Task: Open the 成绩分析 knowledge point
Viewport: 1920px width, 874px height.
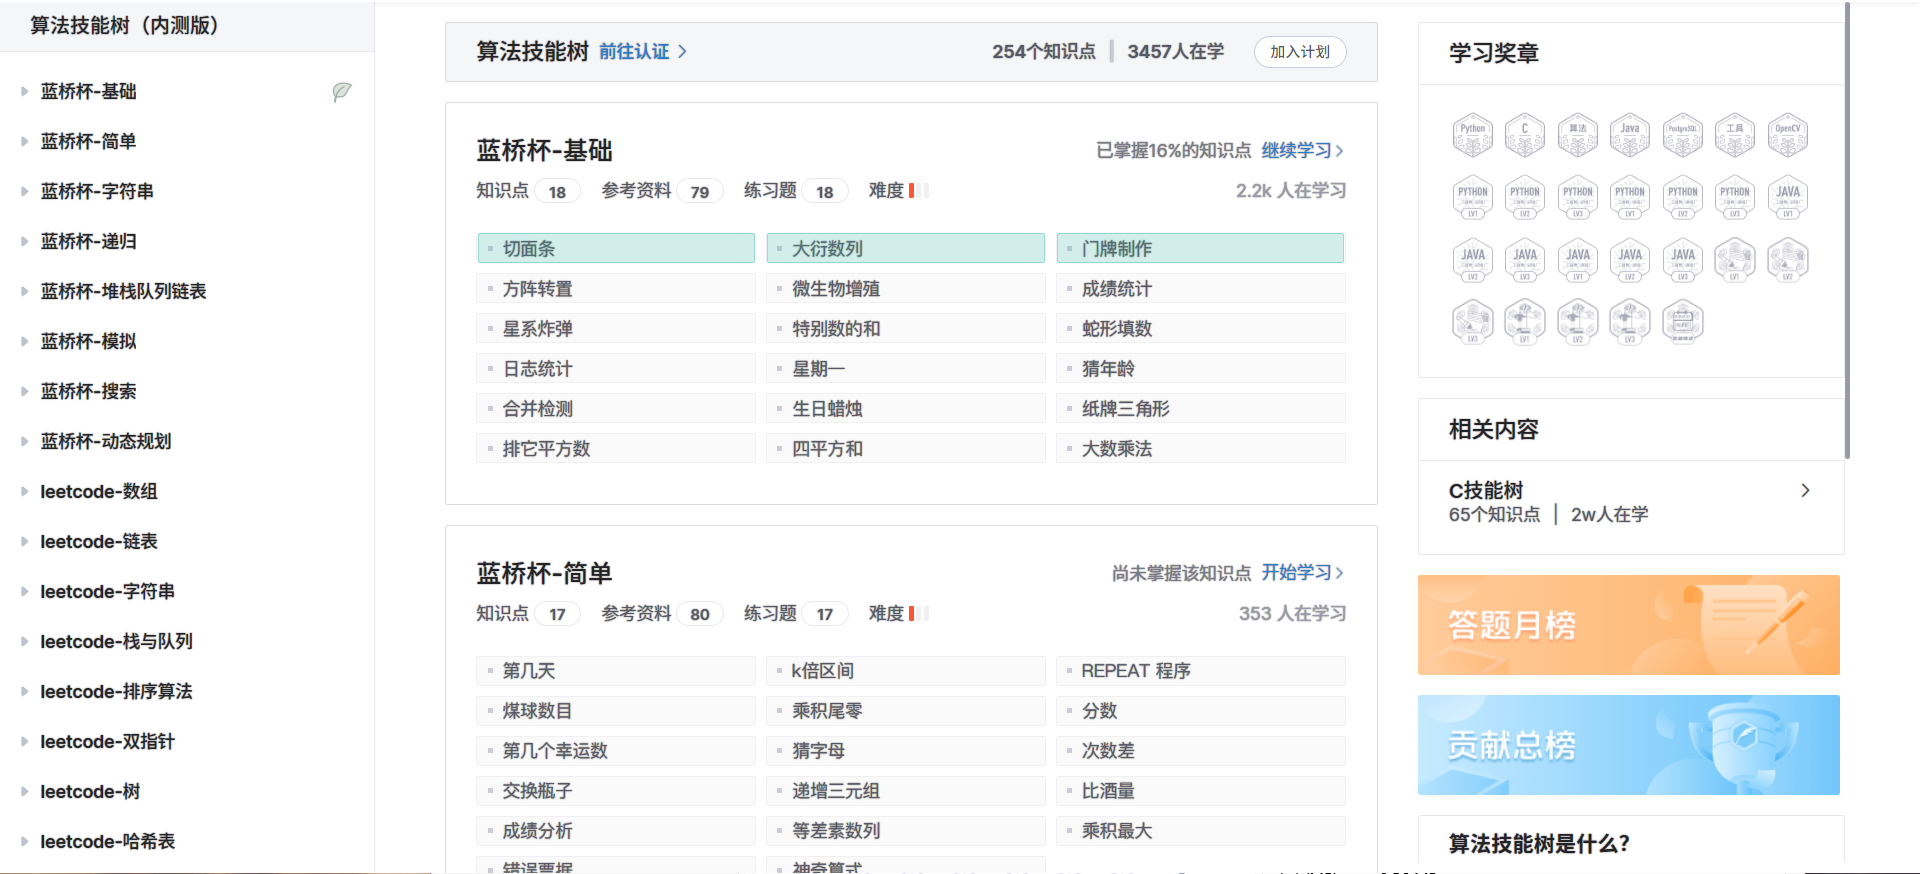Action: tap(616, 830)
